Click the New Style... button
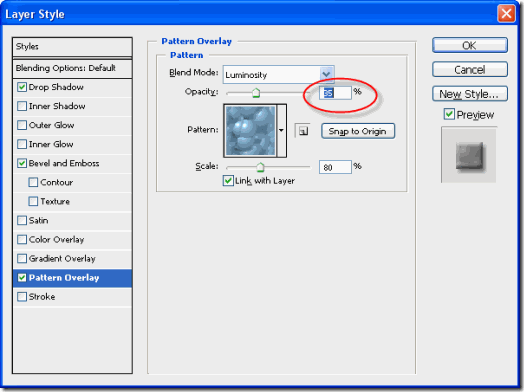The image size is (524, 392). tap(470, 94)
